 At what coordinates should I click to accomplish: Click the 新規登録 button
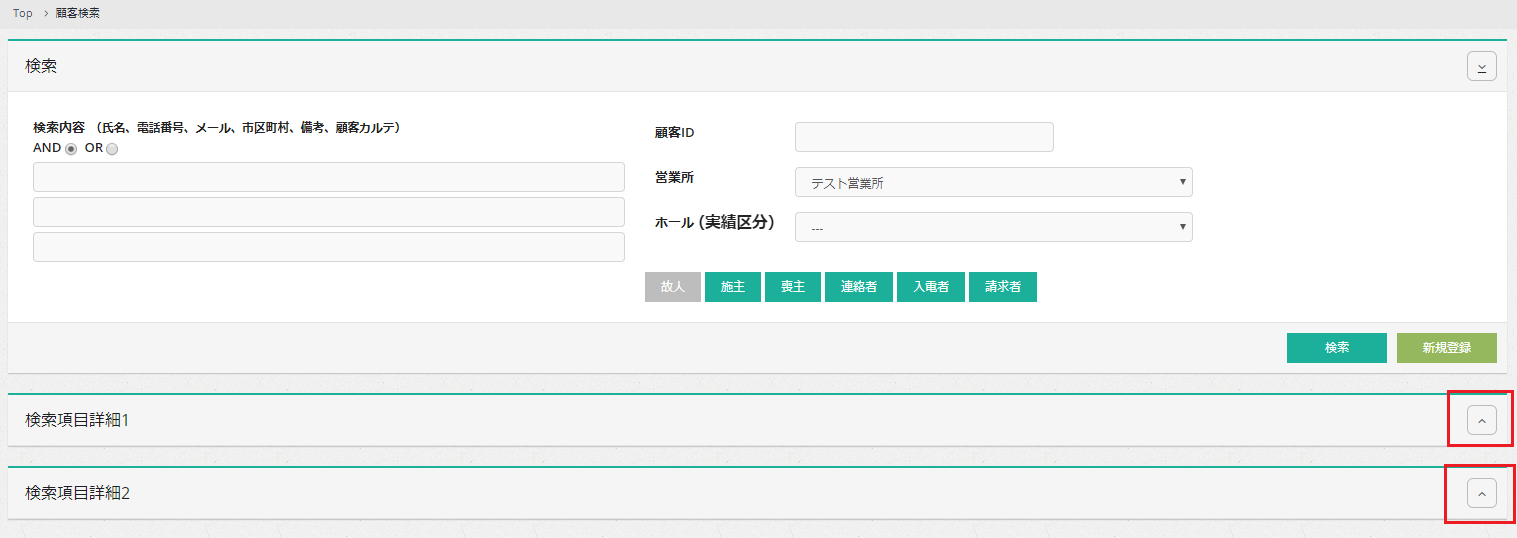pyautogui.click(x=1446, y=348)
